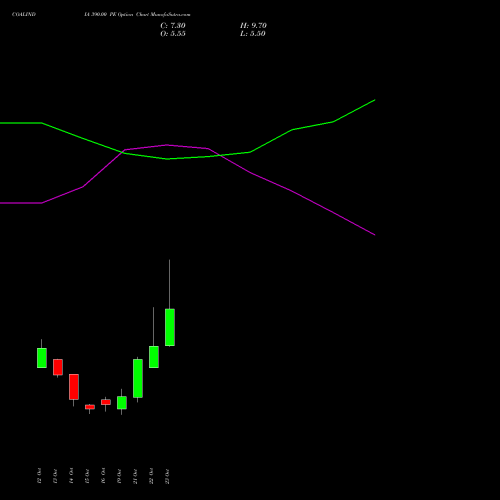Click the PE Options Chart title text
The height and width of the screenshot is (500, 500).
coord(137,15)
